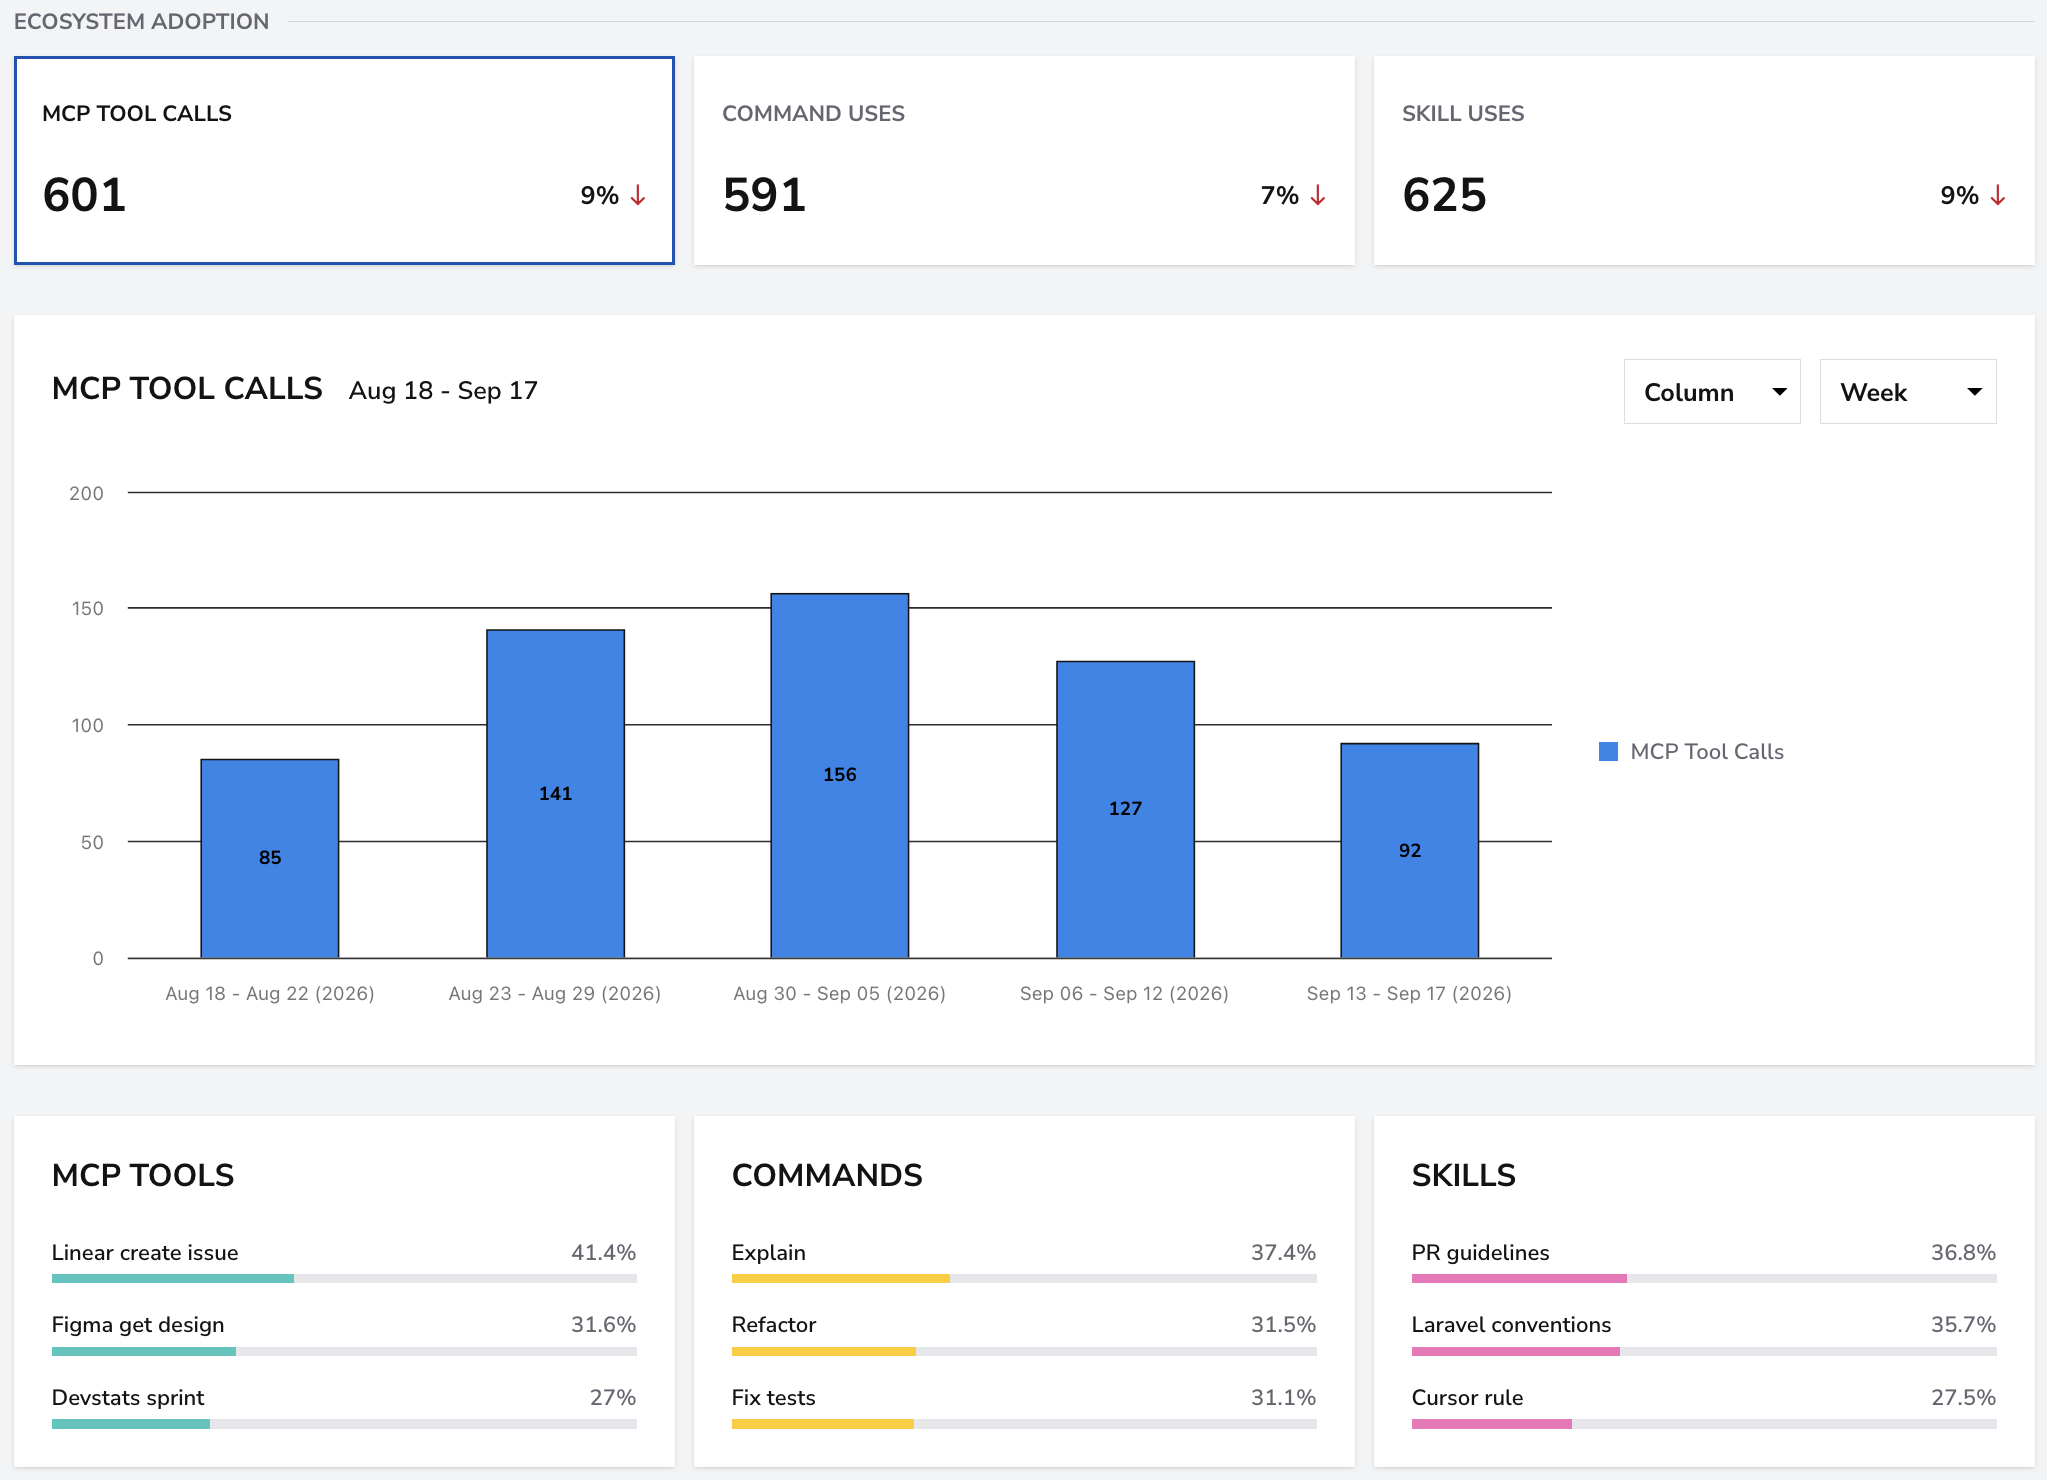Click the PR guidelines skill label

pyautogui.click(x=1481, y=1253)
